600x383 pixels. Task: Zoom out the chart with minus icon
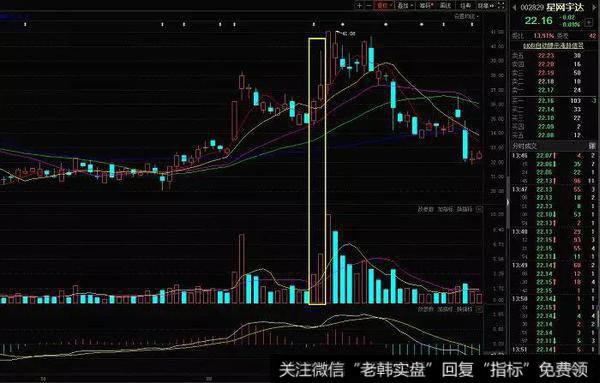coord(368,5)
